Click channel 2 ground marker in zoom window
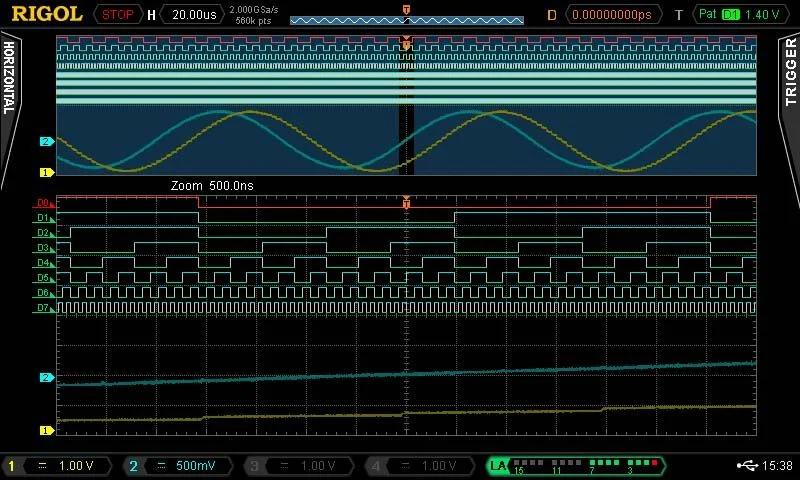 [x=45, y=377]
